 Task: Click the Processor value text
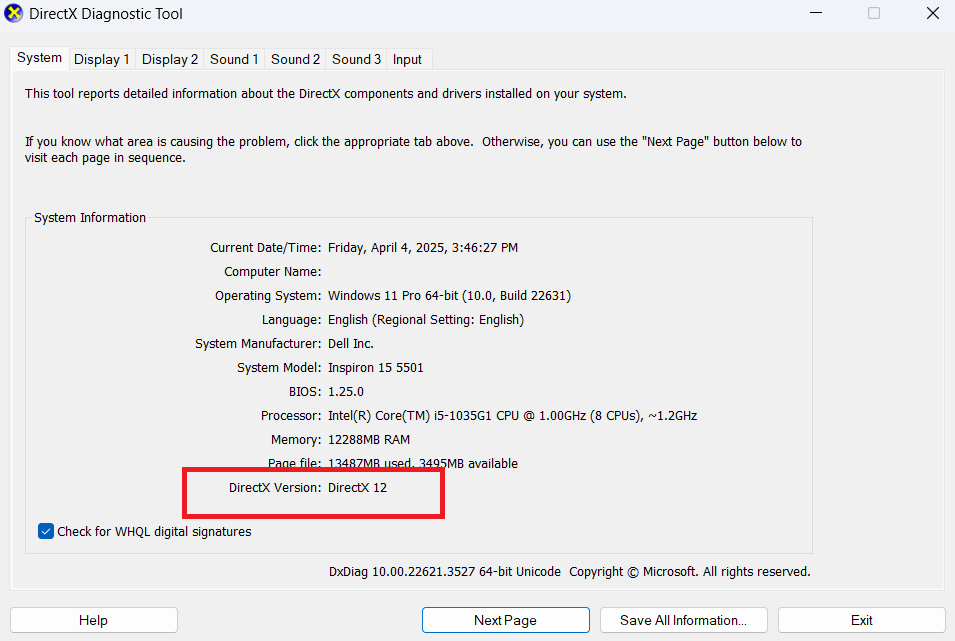coord(512,415)
